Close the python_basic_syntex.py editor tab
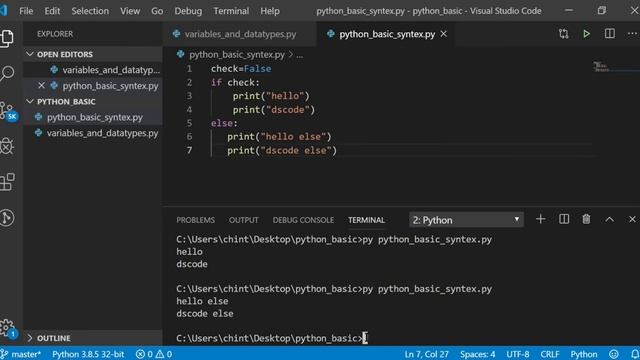 click(444, 34)
